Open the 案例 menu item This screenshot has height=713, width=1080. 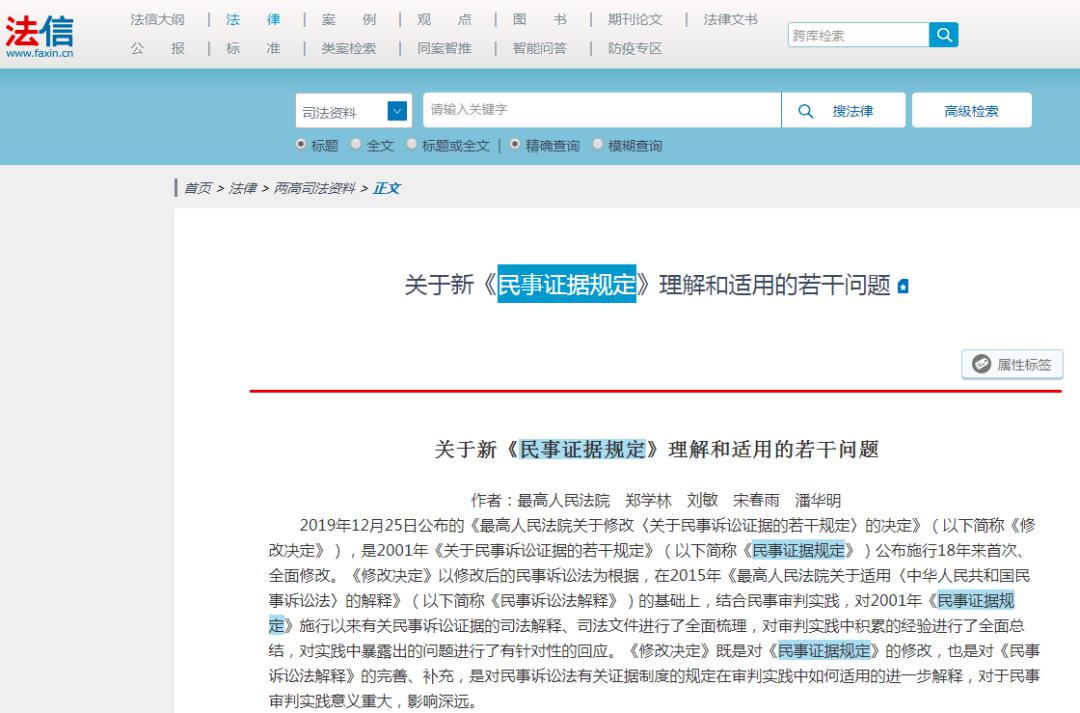[349, 19]
